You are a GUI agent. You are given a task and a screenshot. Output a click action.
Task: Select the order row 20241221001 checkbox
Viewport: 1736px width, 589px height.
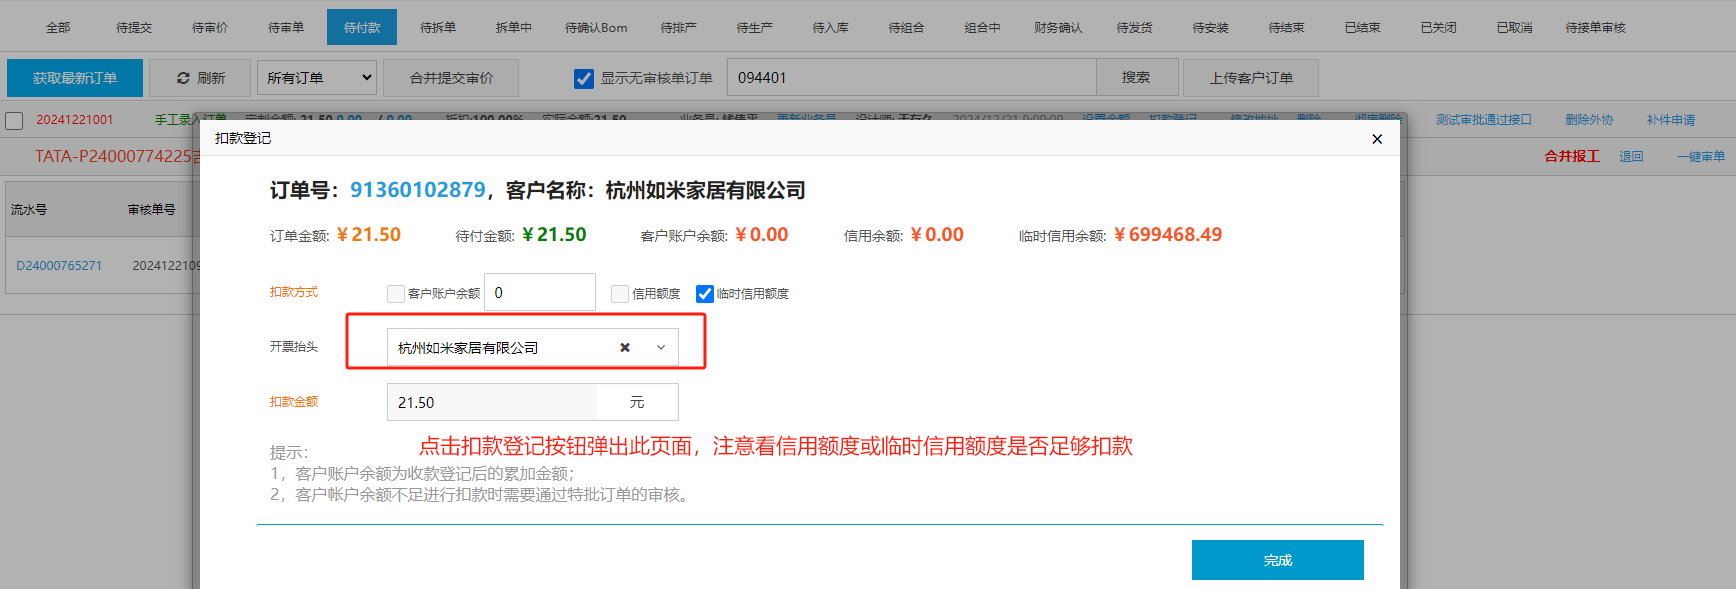(14, 121)
